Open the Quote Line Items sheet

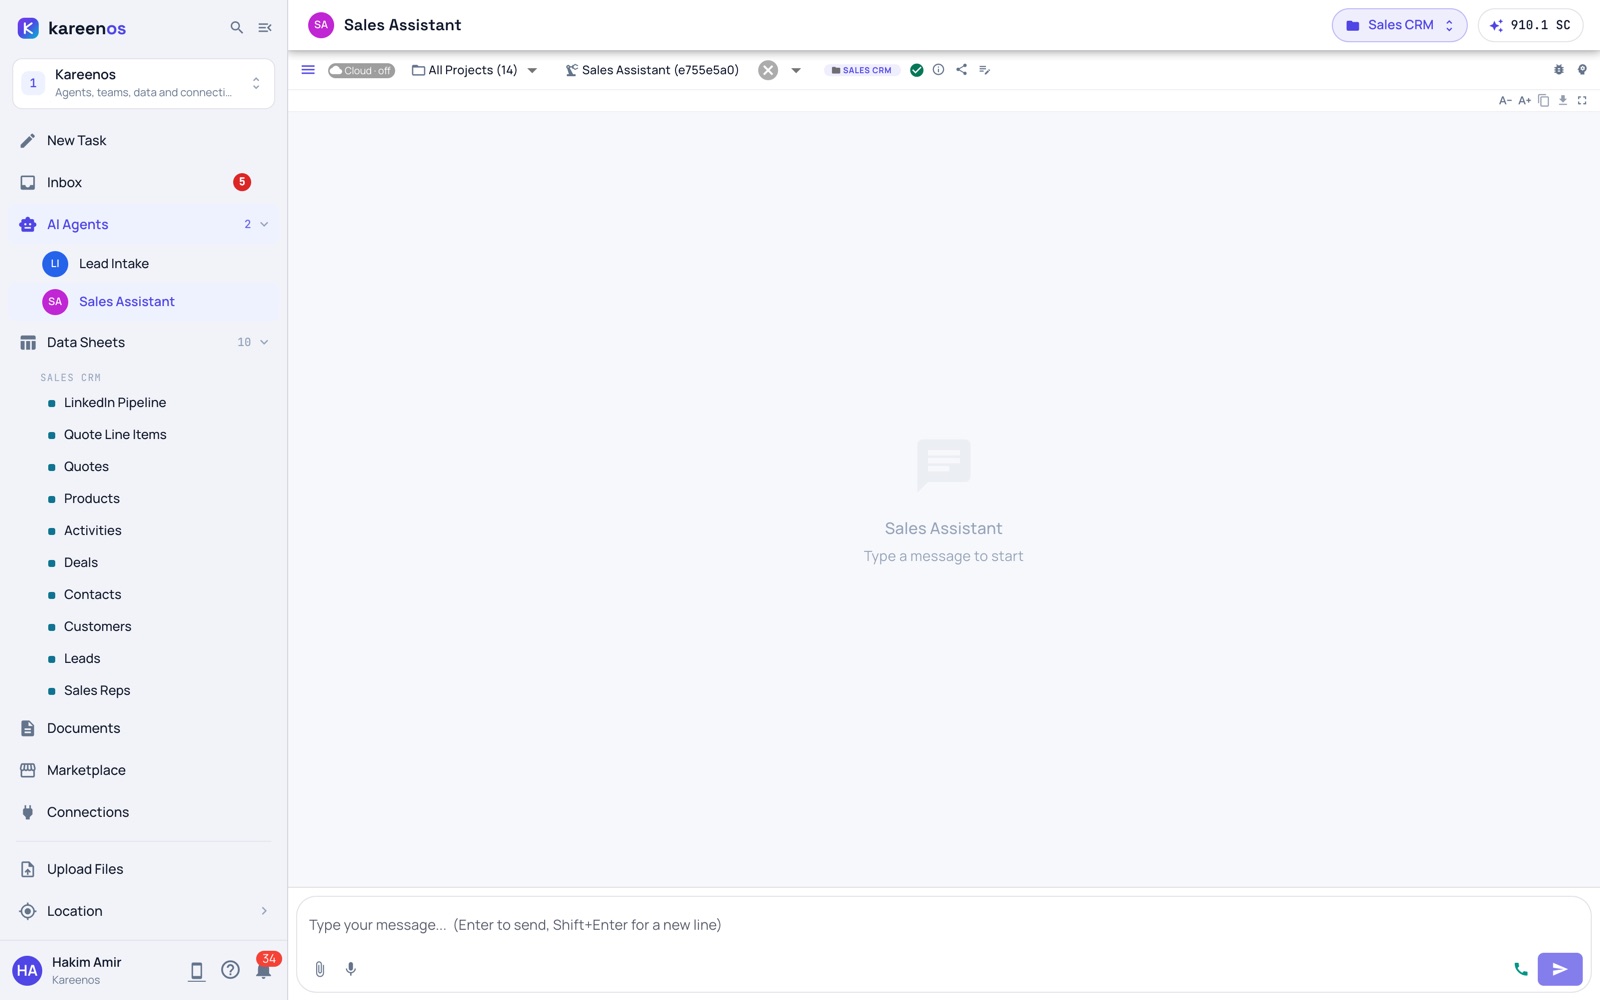point(115,435)
